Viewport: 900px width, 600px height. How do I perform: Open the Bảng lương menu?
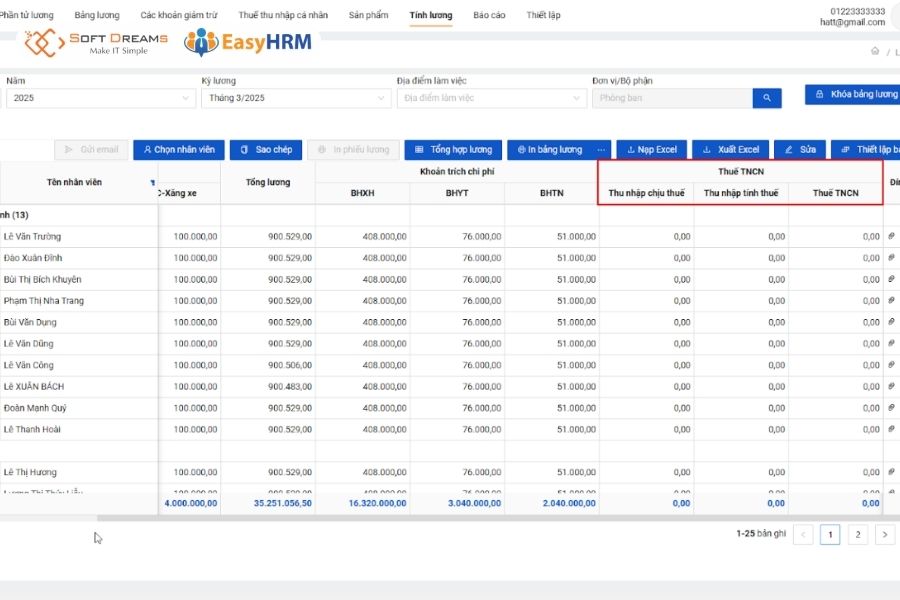pos(97,15)
